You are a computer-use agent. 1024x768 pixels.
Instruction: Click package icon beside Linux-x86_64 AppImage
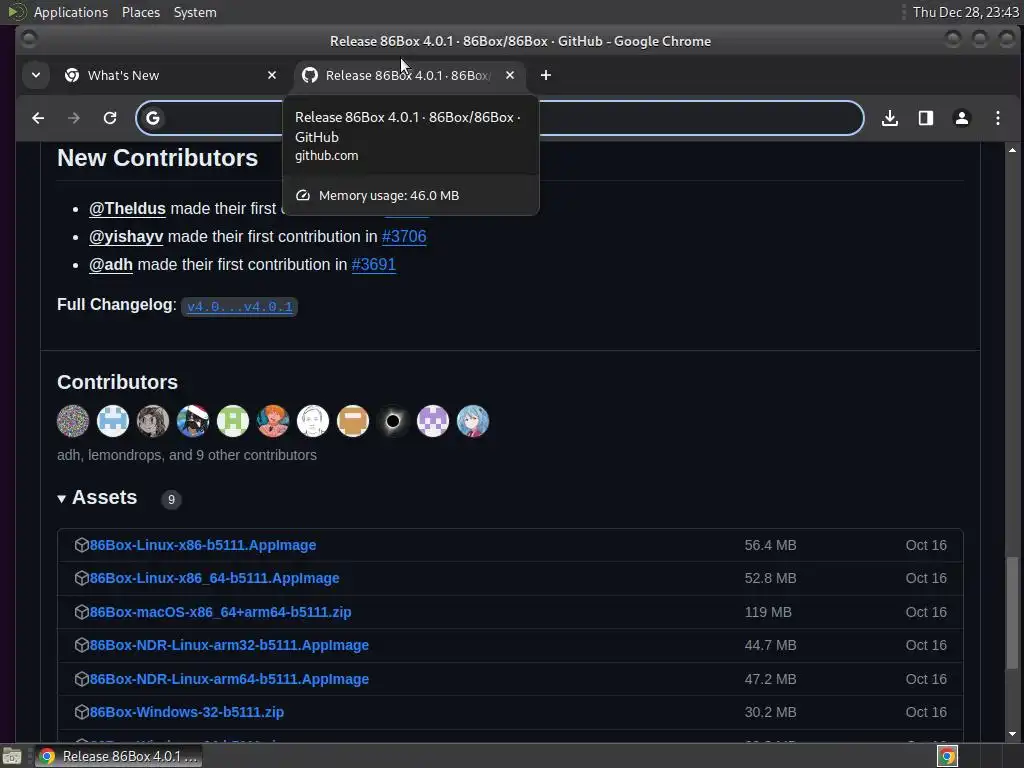(x=82, y=579)
